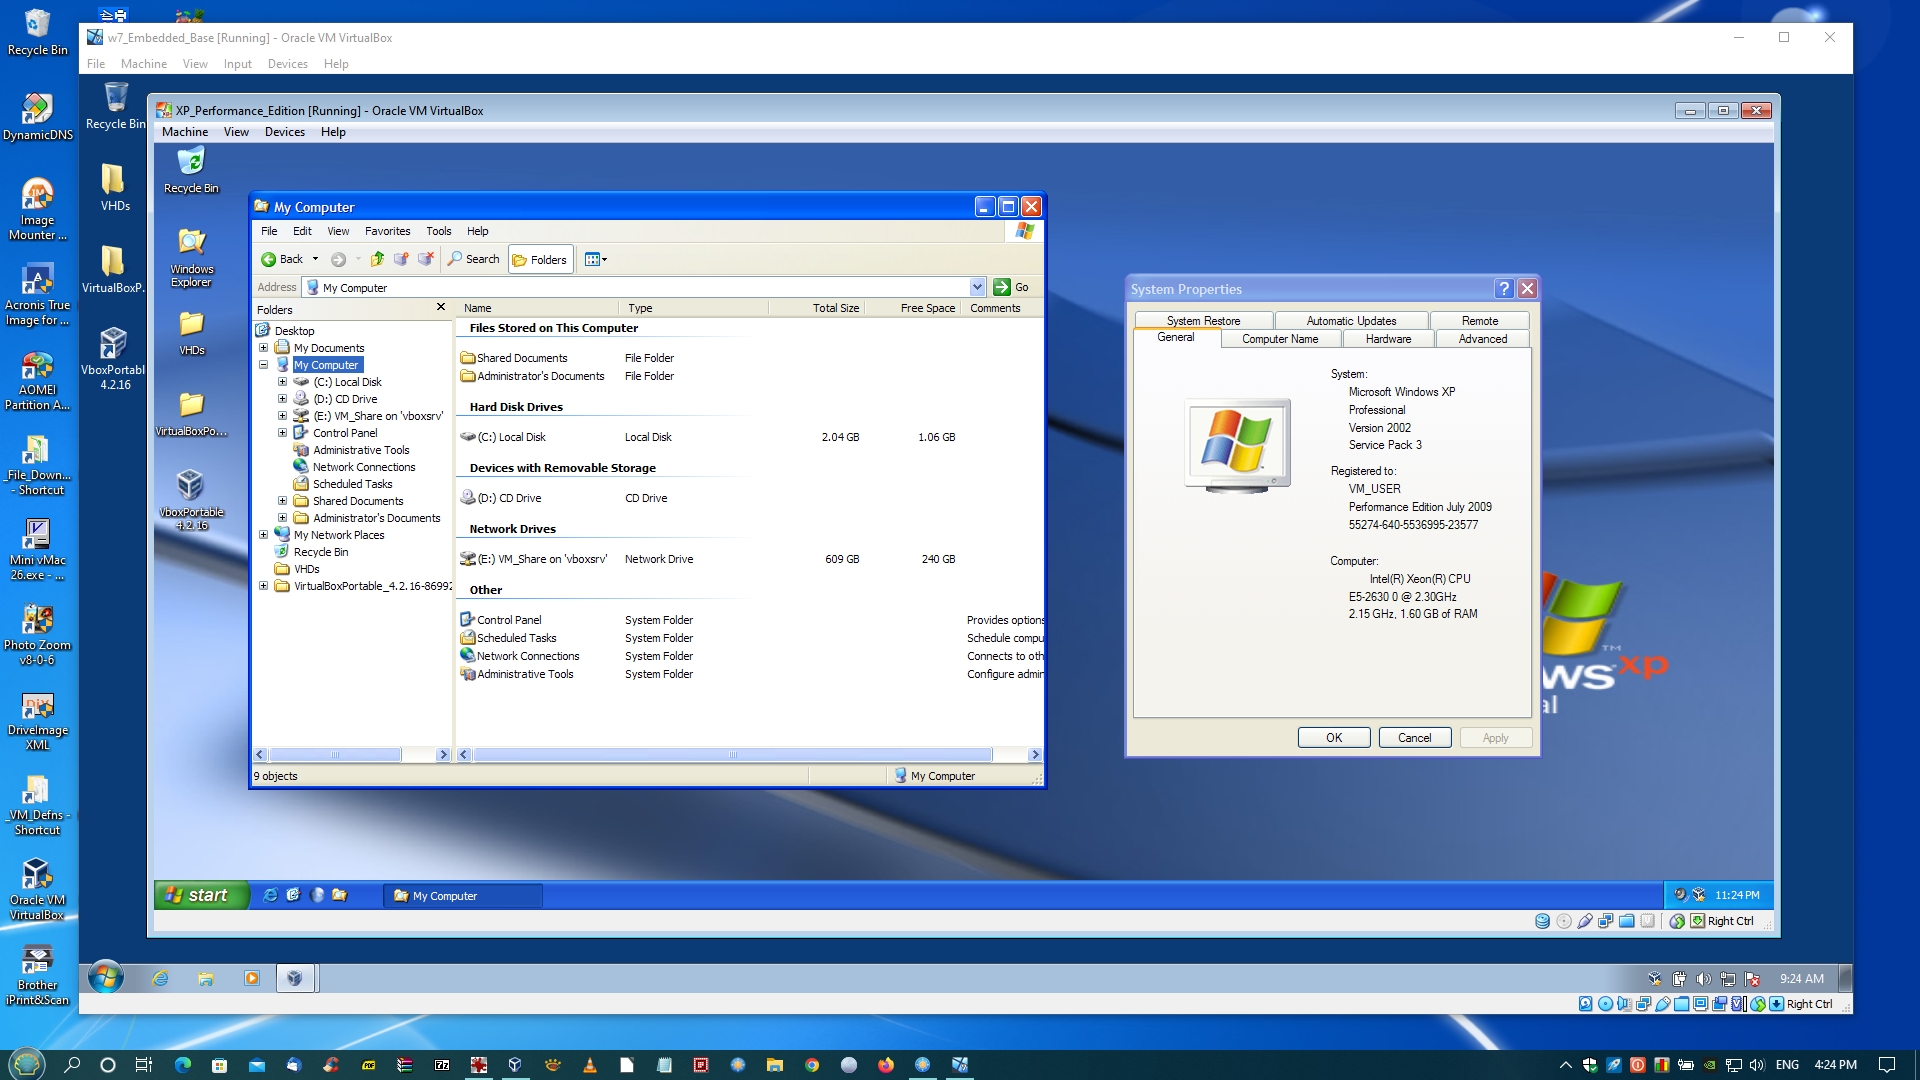The height and width of the screenshot is (1080, 1920).
Task: Select Shared Documents folder in file list
Action: (514, 358)
